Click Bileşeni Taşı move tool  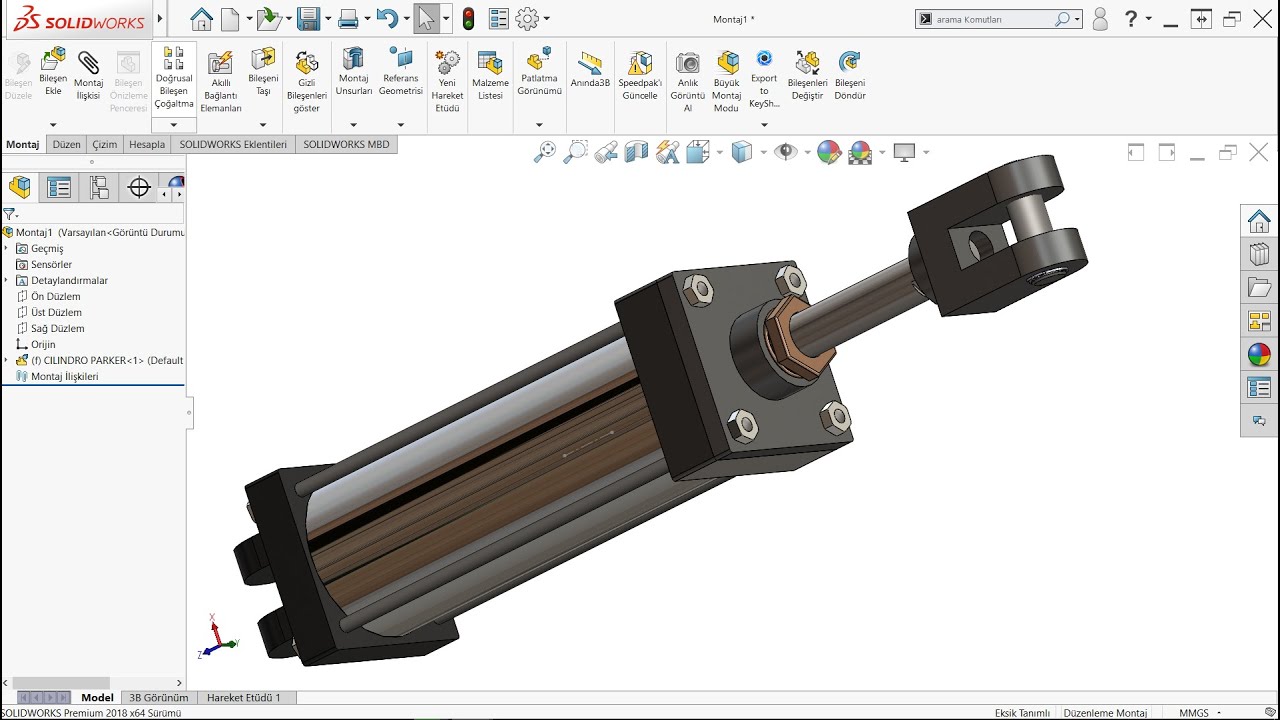point(263,73)
